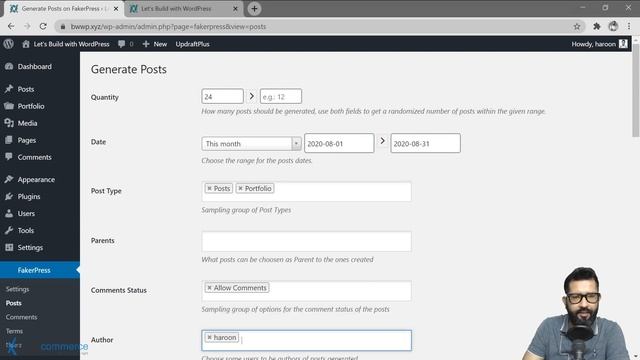This screenshot has width=640, height=360.
Task: Reload the current page
Action: (x=43, y=27)
